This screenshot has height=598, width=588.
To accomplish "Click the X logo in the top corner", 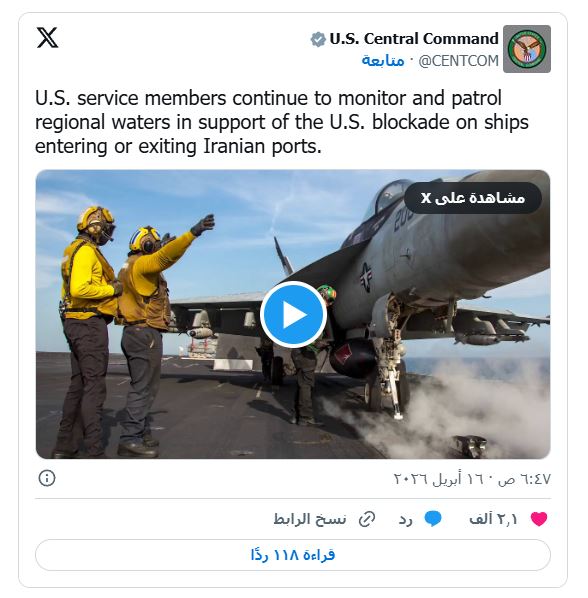I will [x=47, y=38].
